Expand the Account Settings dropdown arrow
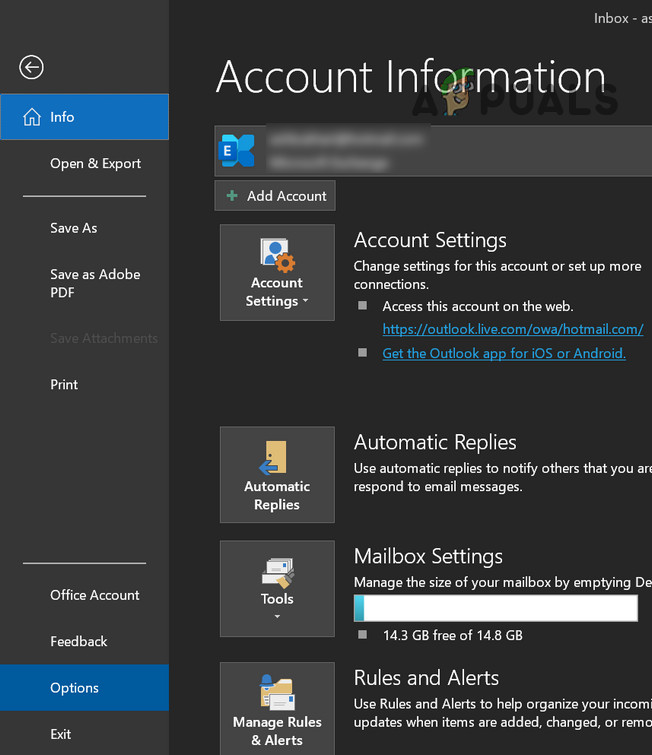The width and height of the screenshot is (652, 755). (306, 302)
